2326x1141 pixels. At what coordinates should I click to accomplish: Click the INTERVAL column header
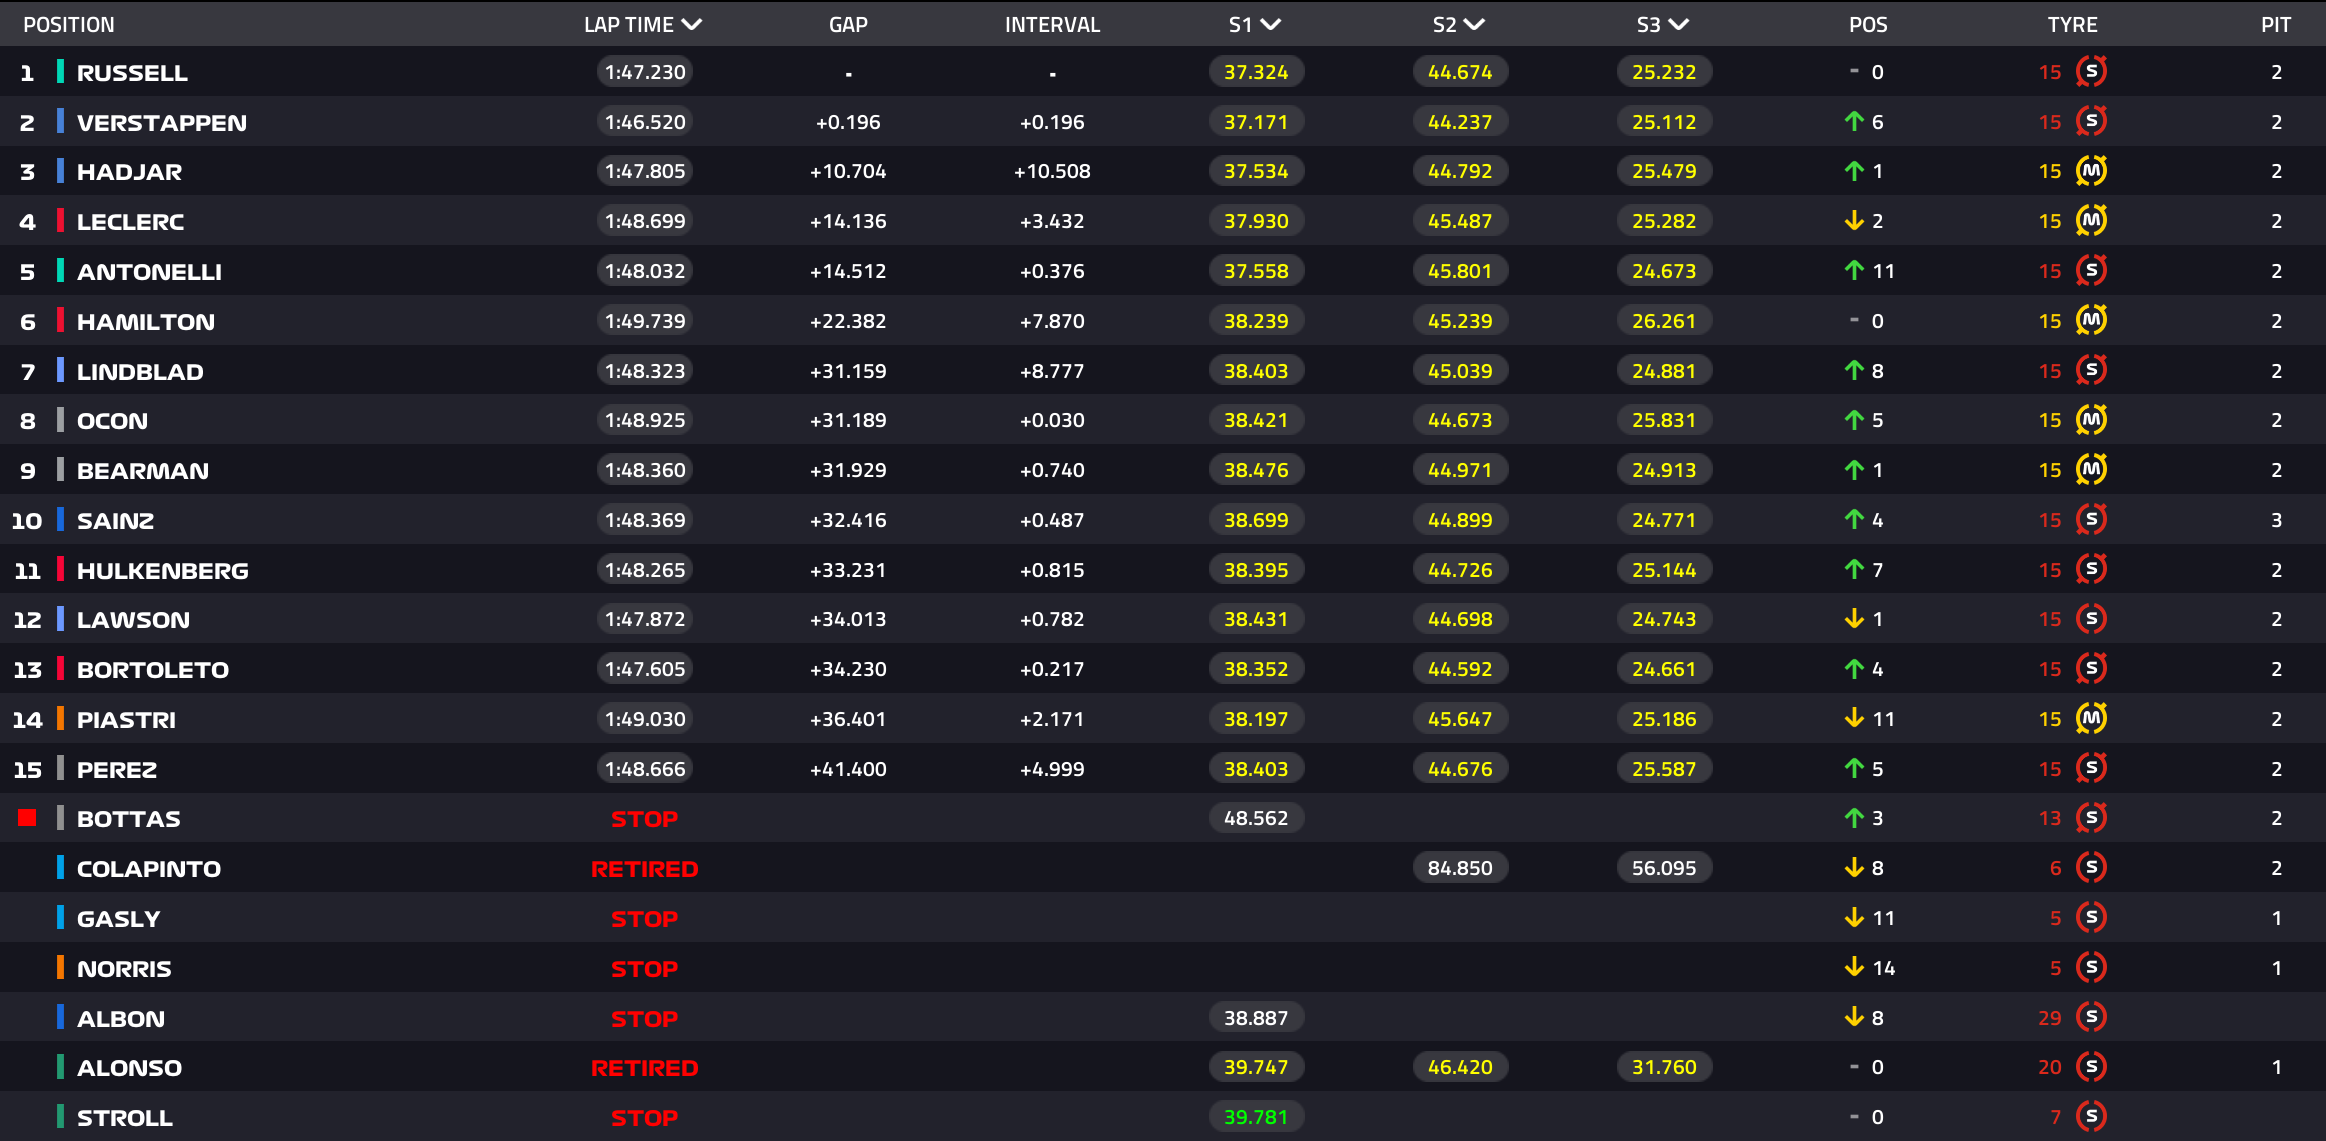tap(1052, 25)
